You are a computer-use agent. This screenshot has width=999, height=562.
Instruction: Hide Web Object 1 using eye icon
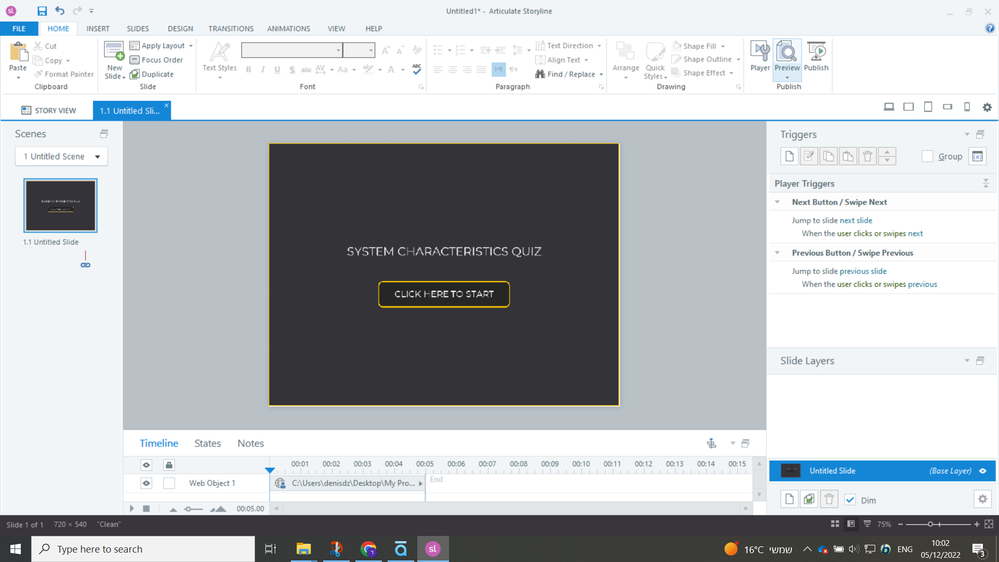[x=146, y=483]
